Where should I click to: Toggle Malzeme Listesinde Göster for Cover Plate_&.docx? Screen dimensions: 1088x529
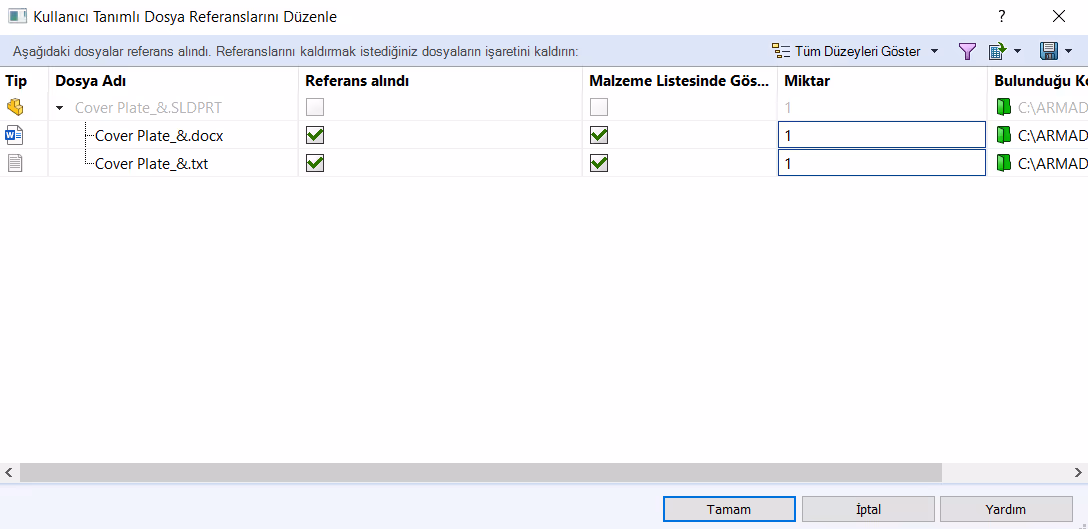tap(599, 135)
